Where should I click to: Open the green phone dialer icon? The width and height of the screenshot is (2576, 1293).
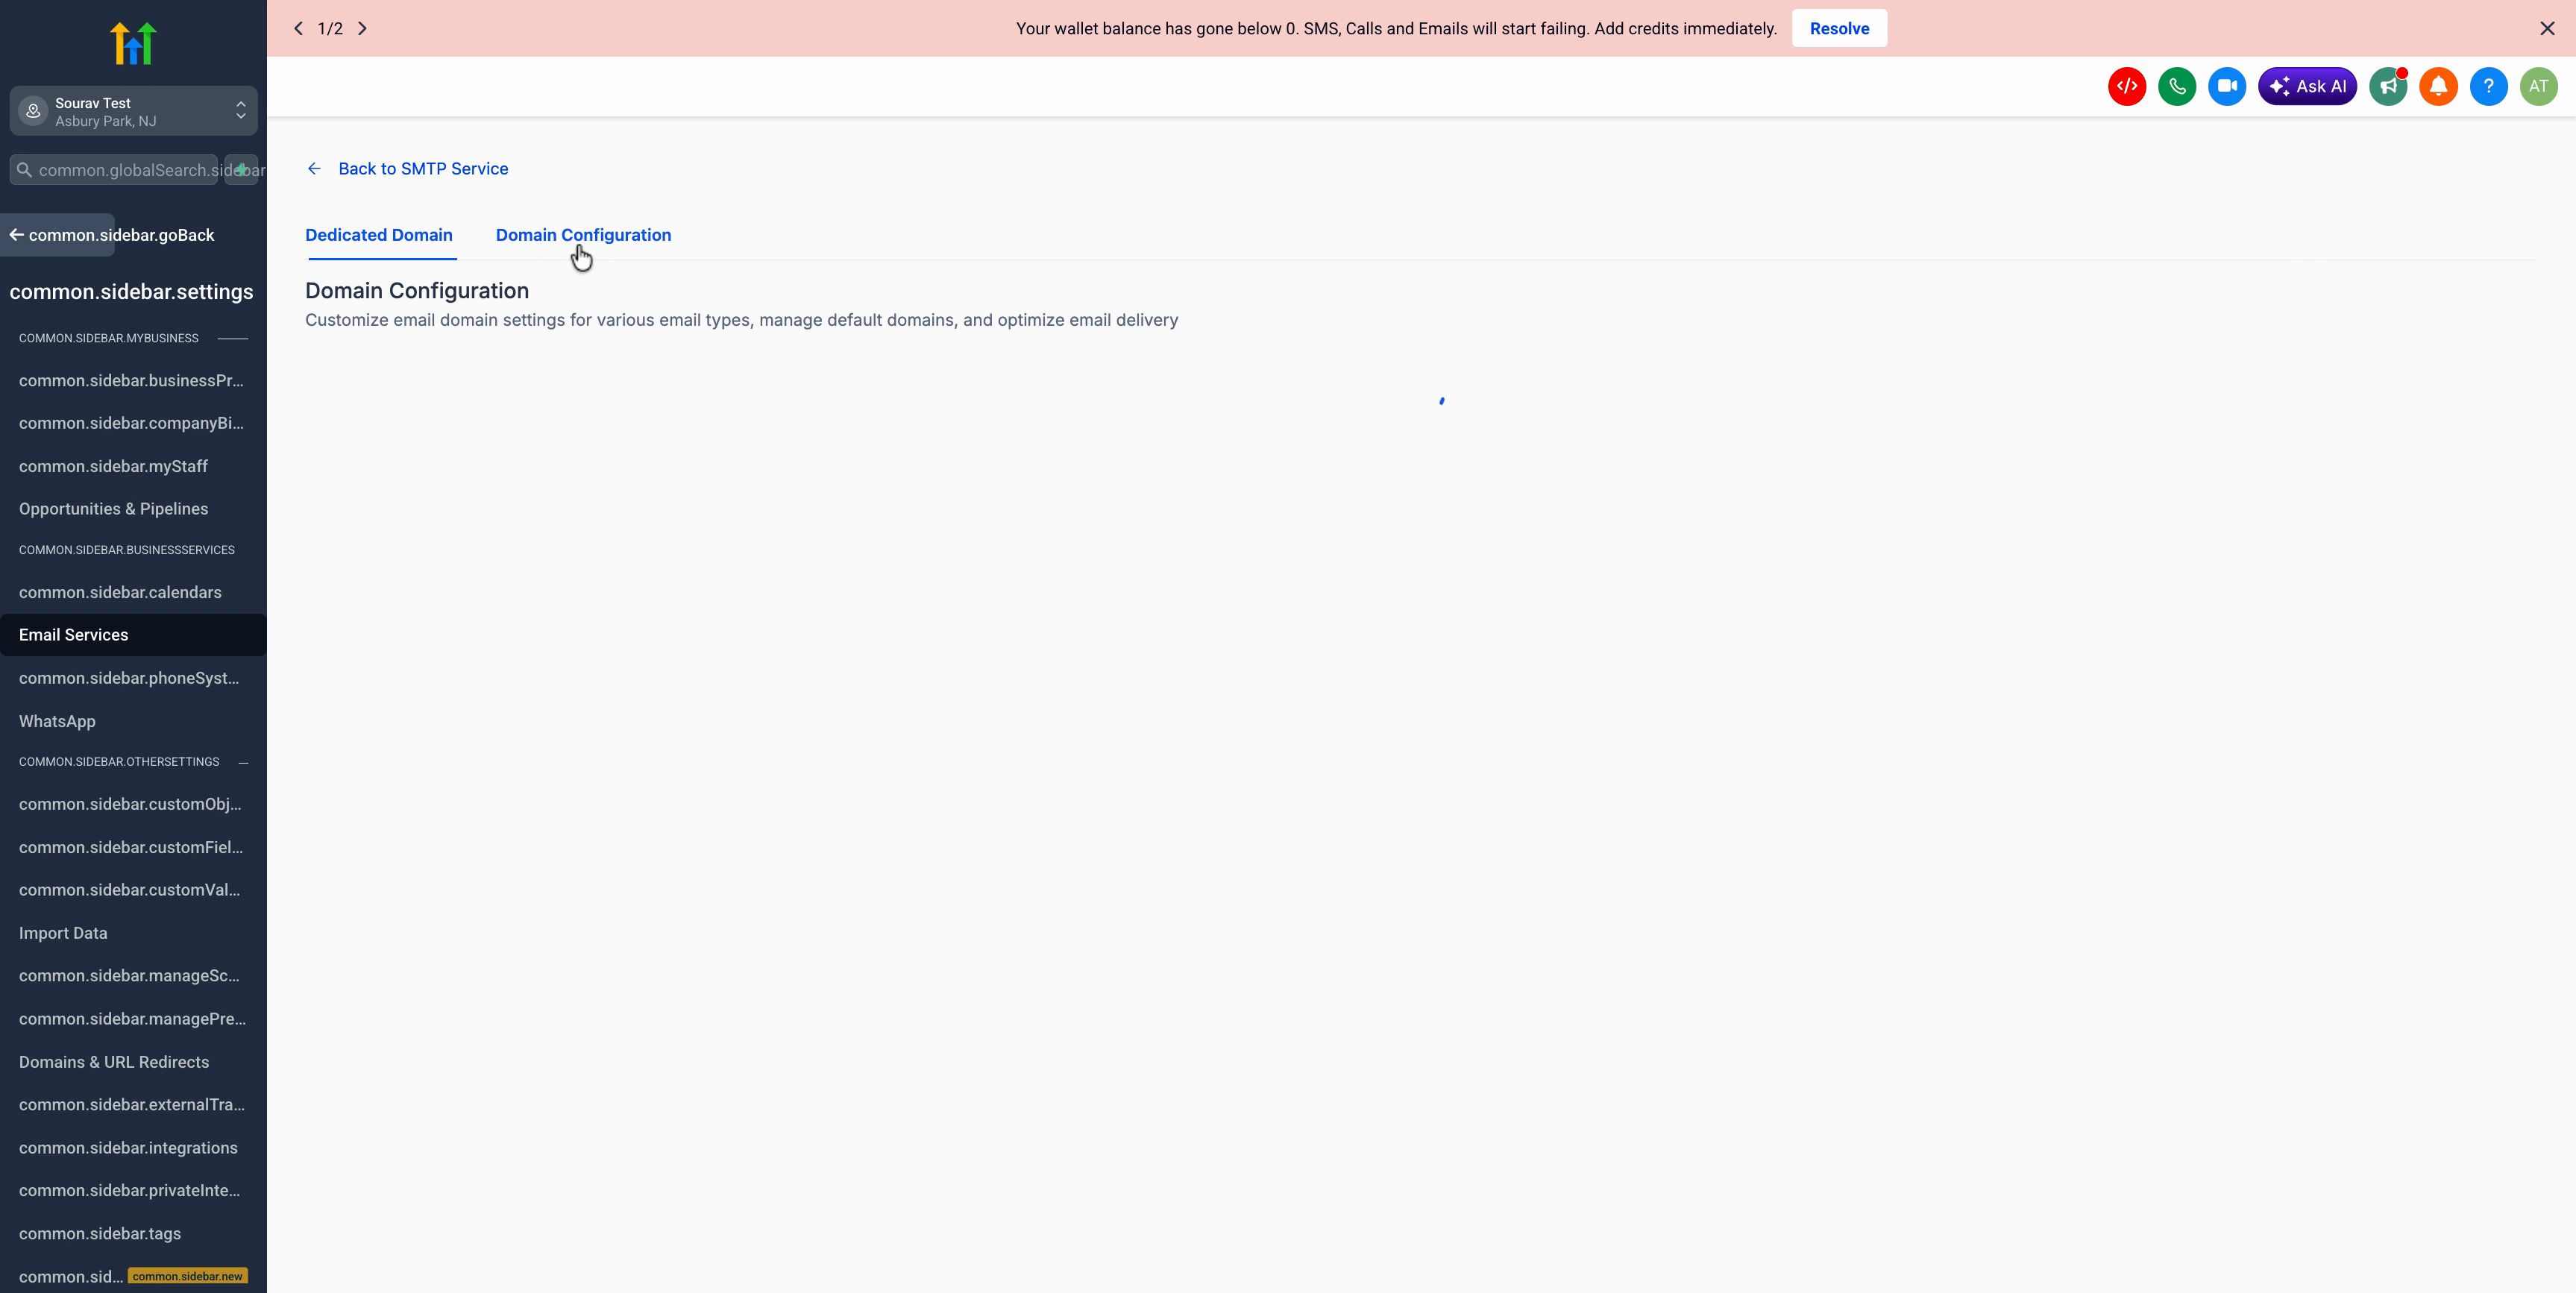(x=2177, y=86)
